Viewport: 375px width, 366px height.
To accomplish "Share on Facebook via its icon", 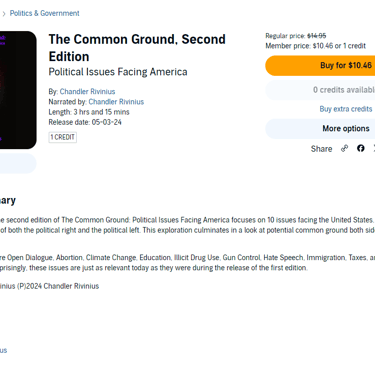I will 361,148.
